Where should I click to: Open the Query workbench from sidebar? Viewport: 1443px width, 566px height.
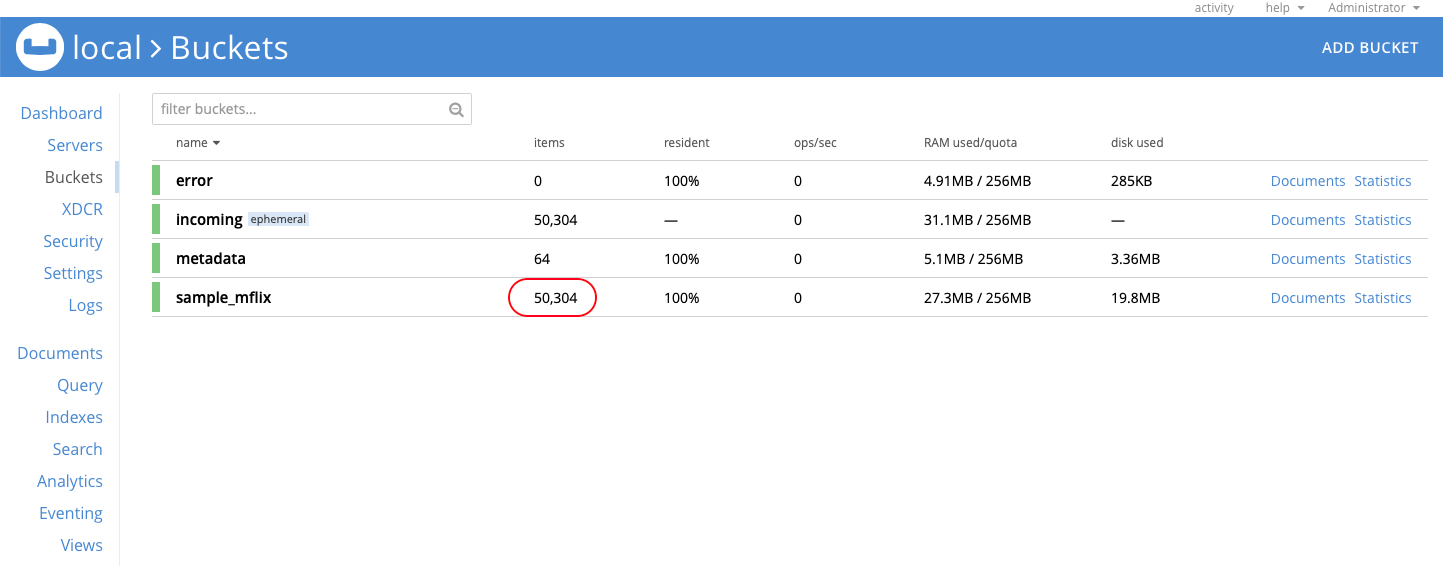[x=80, y=385]
